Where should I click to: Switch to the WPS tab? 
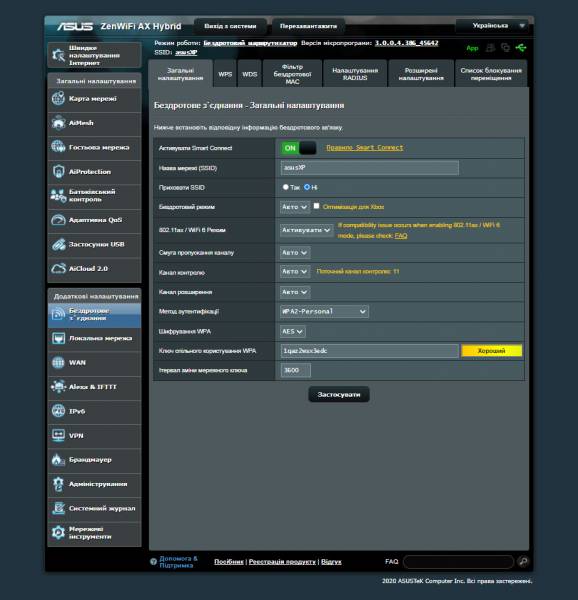pos(225,74)
